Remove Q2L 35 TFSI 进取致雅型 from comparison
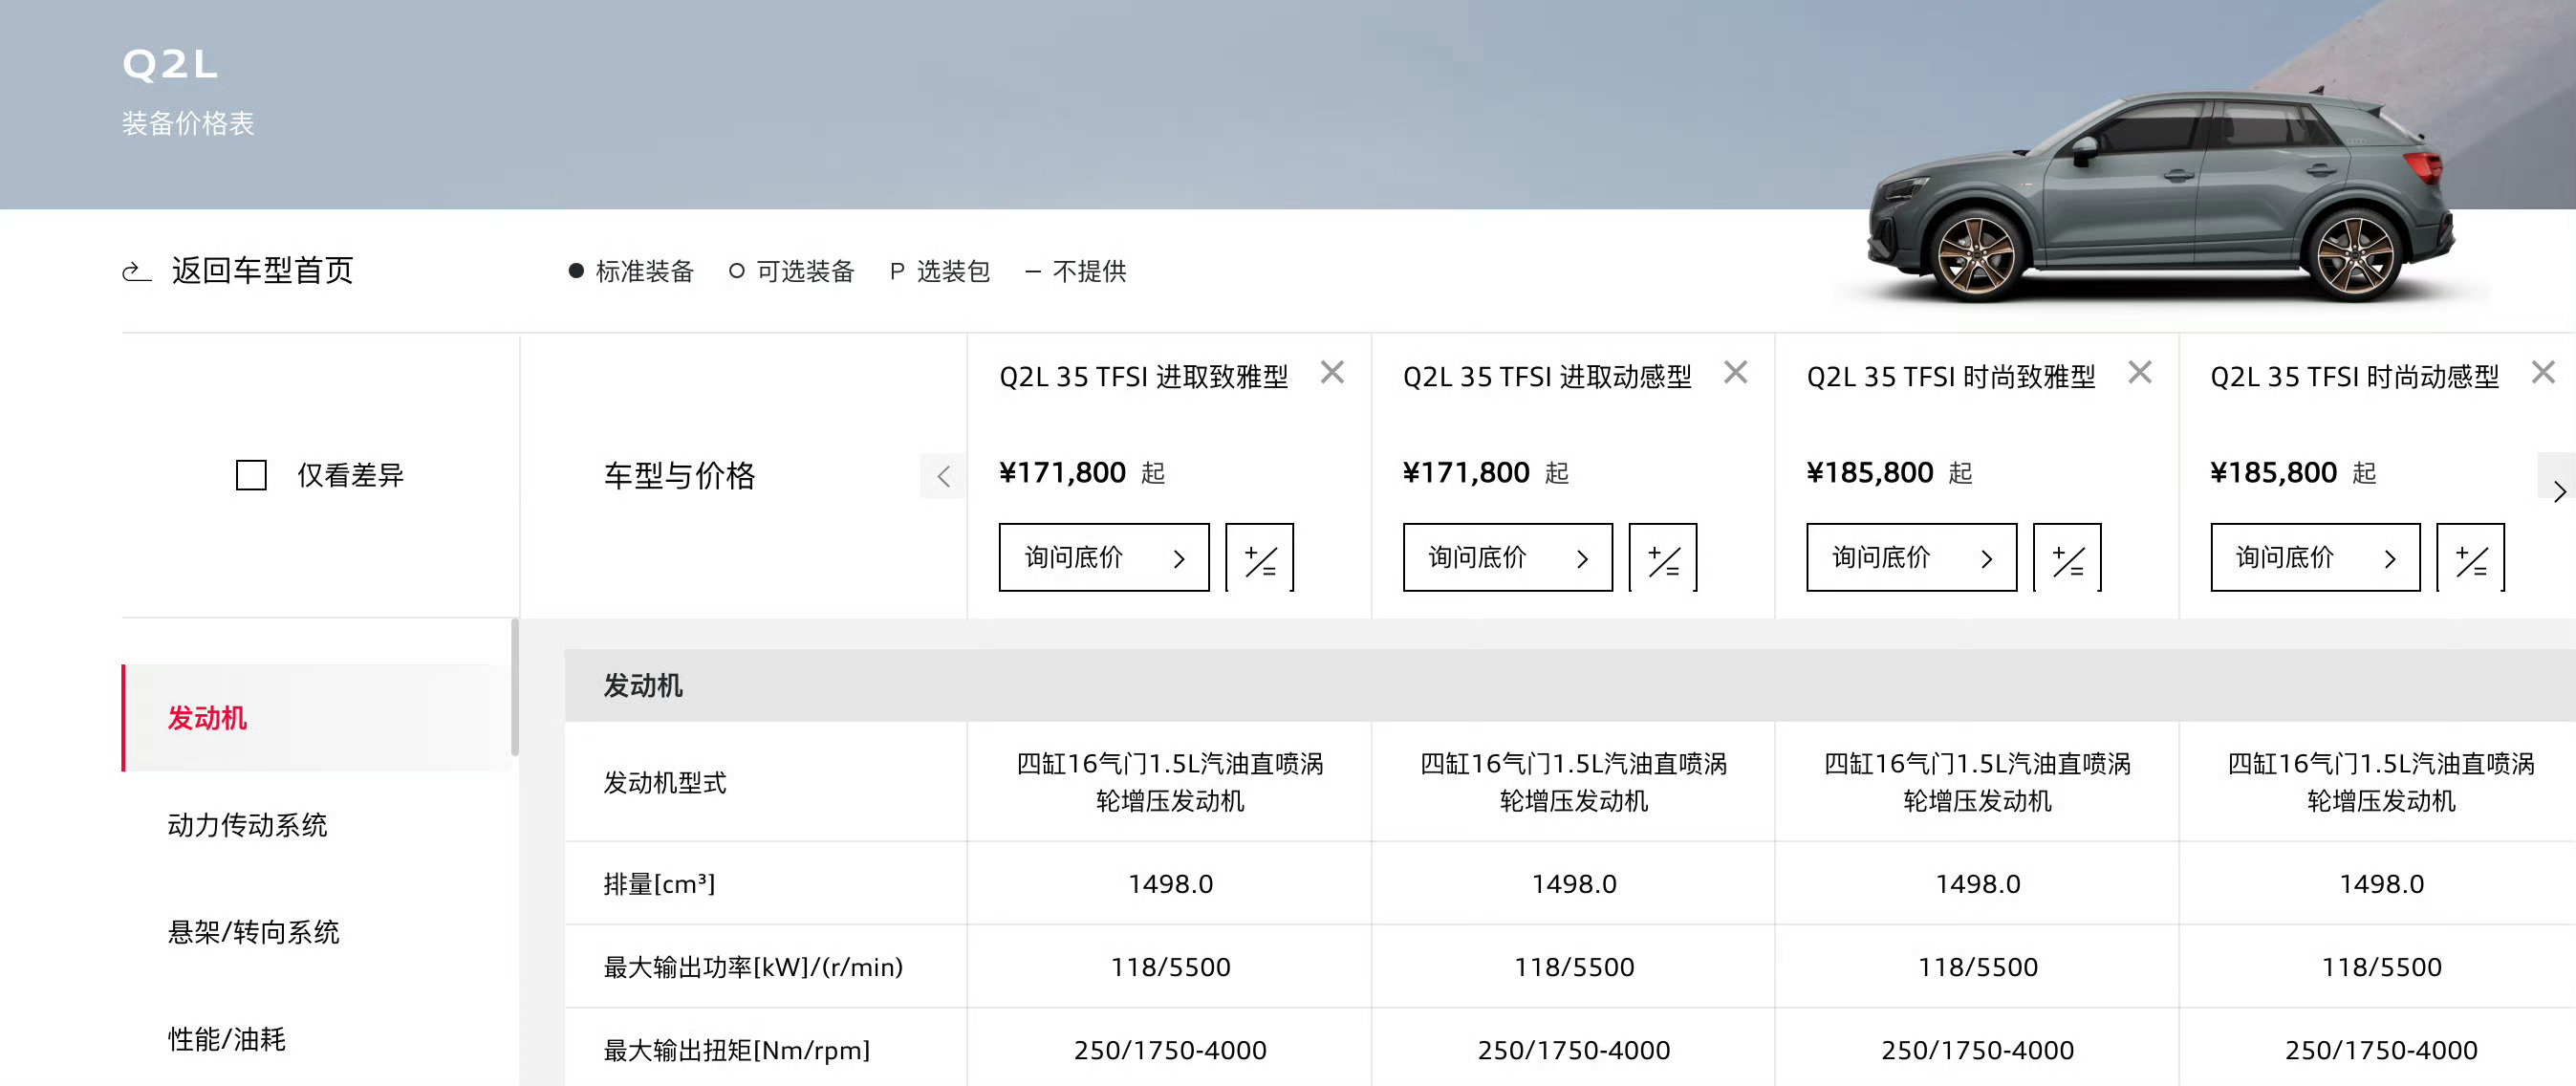Viewport: 2576px width, 1086px height. [x=1332, y=372]
